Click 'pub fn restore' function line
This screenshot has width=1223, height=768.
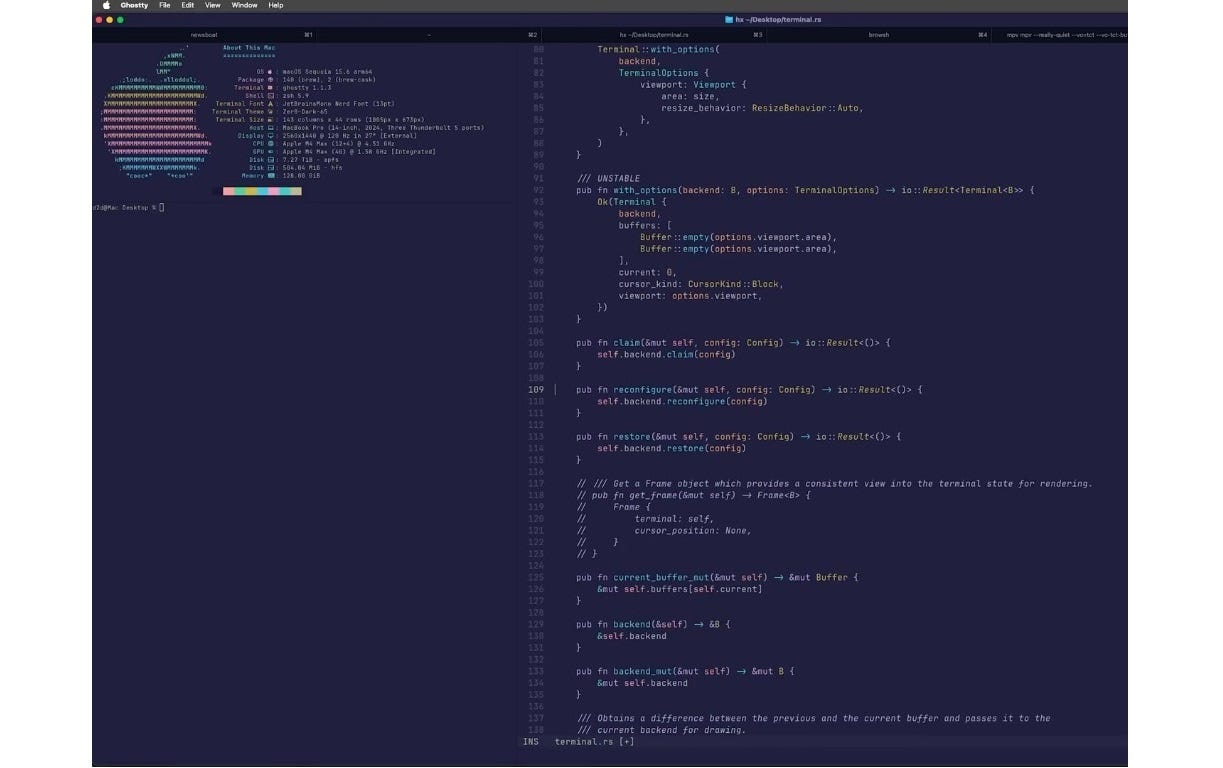point(738,437)
